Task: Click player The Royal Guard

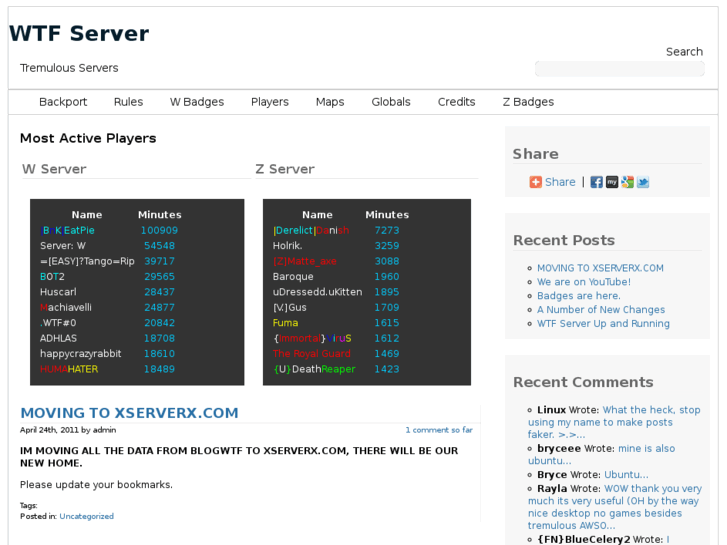Action: (x=312, y=354)
